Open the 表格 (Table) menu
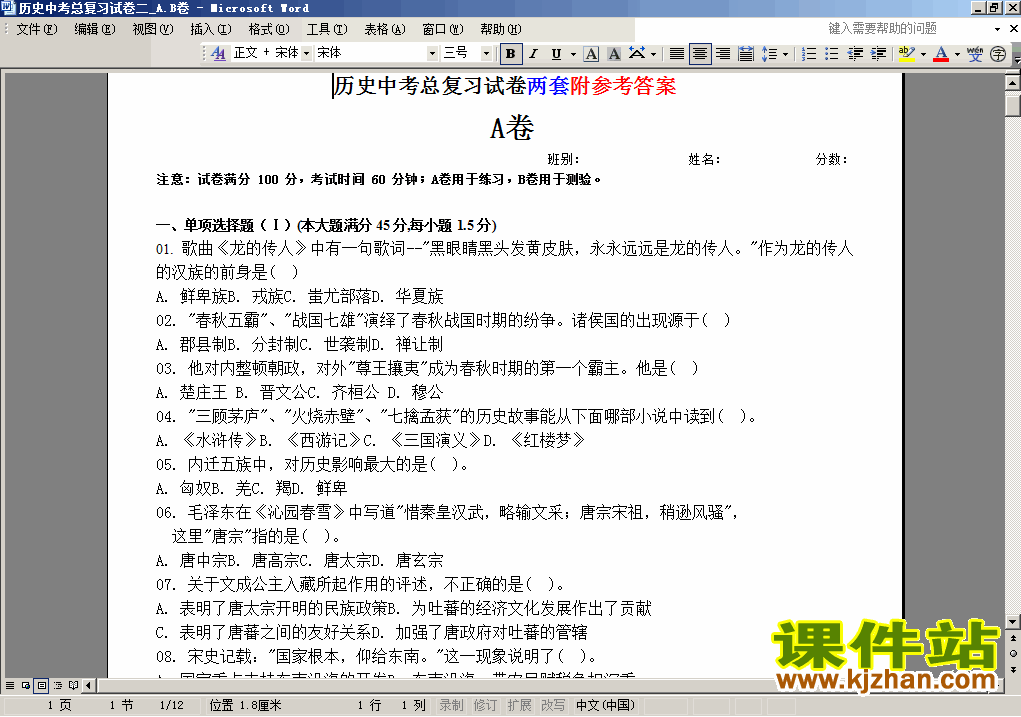1021x717 pixels. tap(385, 29)
